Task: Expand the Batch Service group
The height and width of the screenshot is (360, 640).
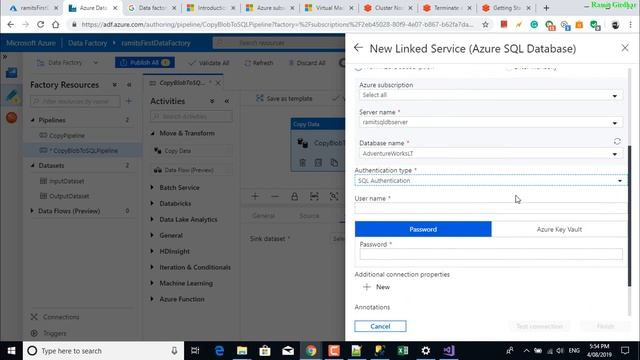Action: (x=152, y=187)
